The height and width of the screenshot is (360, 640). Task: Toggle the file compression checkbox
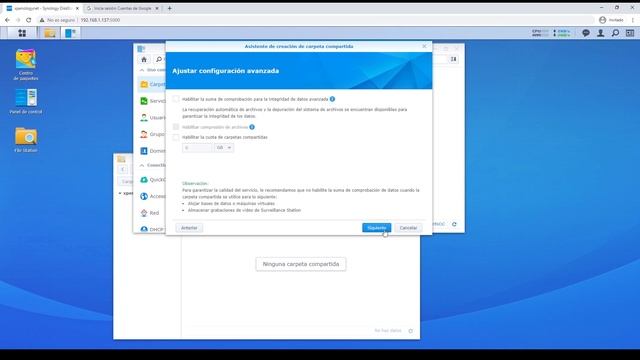click(176, 127)
